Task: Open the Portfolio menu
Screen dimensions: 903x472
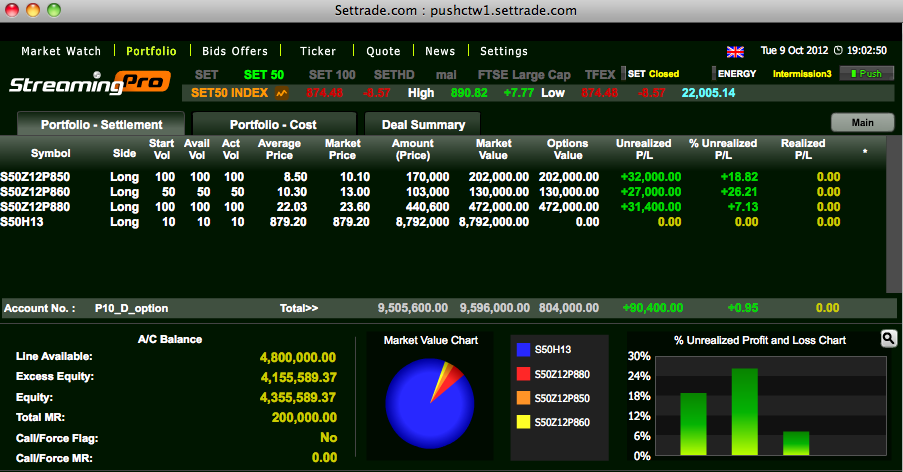Action: click(151, 51)
